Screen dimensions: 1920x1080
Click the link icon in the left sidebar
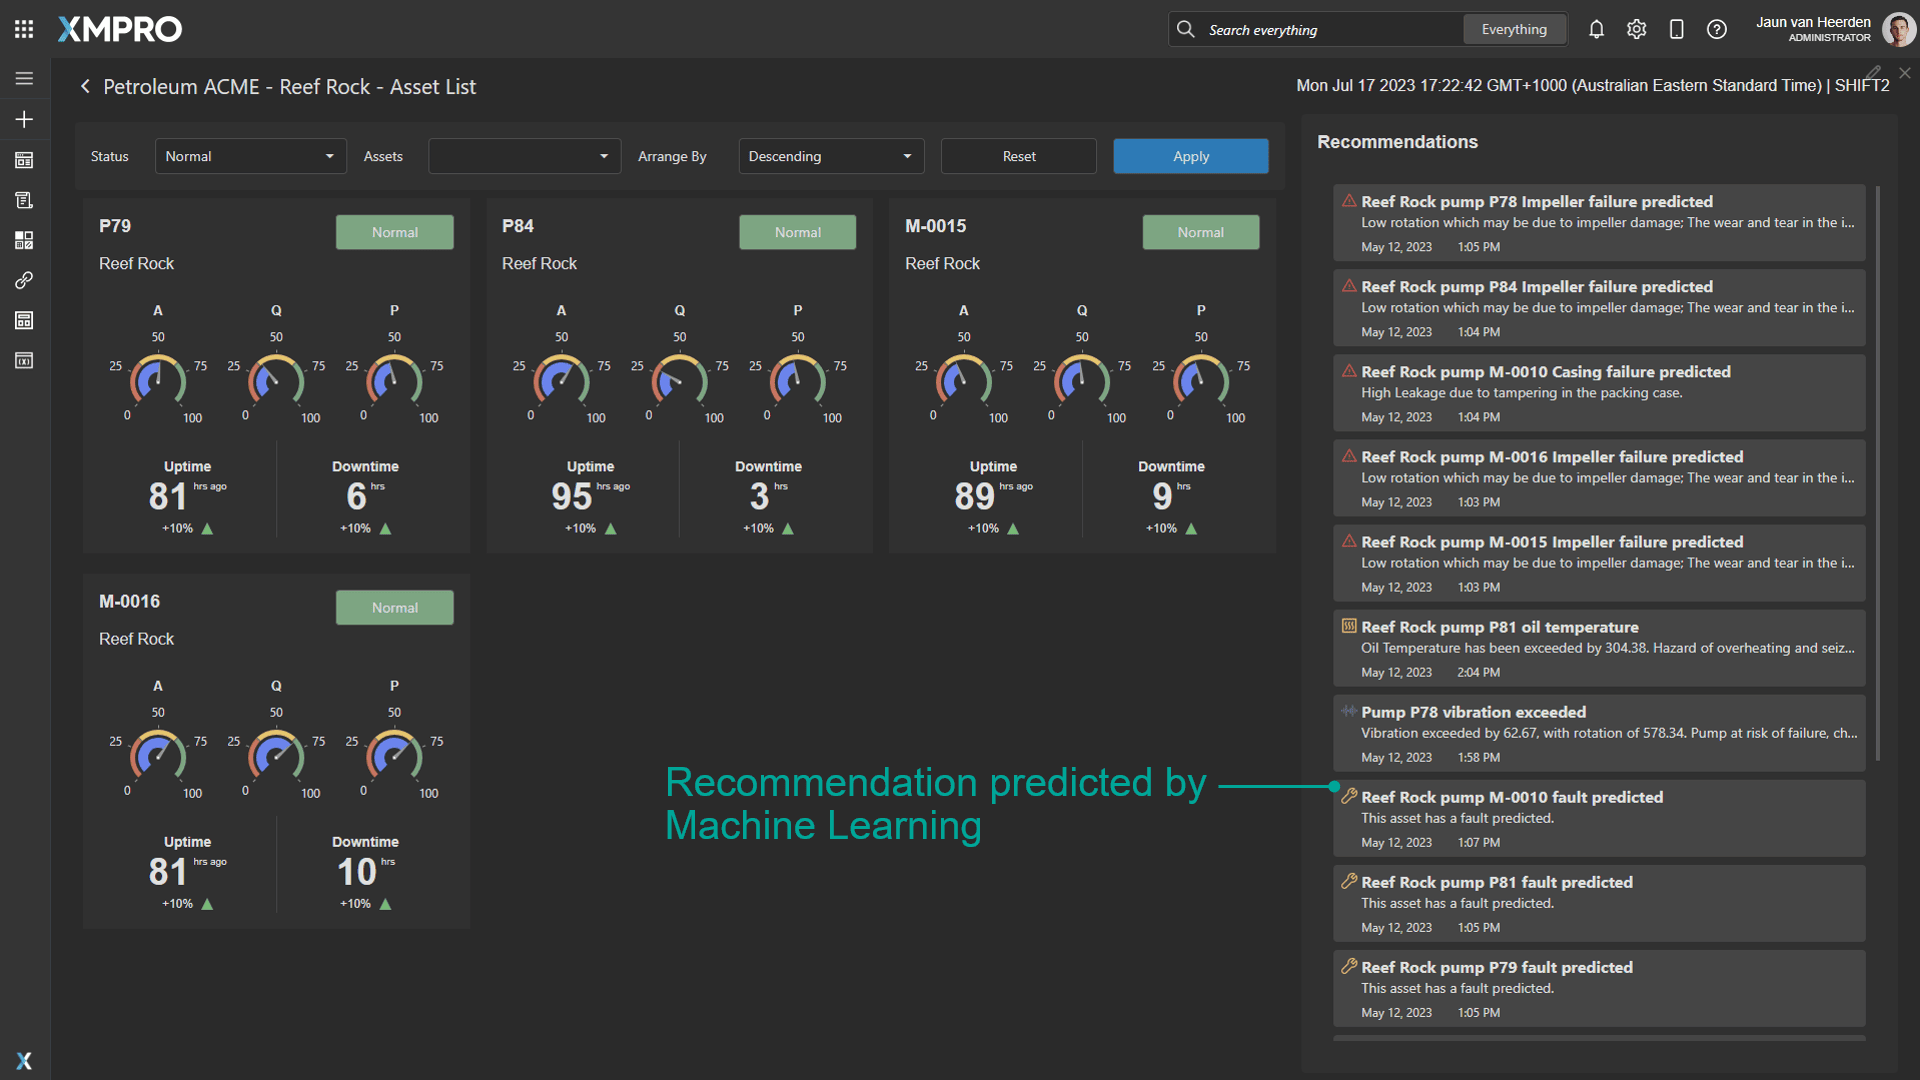click(x=24, y=280)
